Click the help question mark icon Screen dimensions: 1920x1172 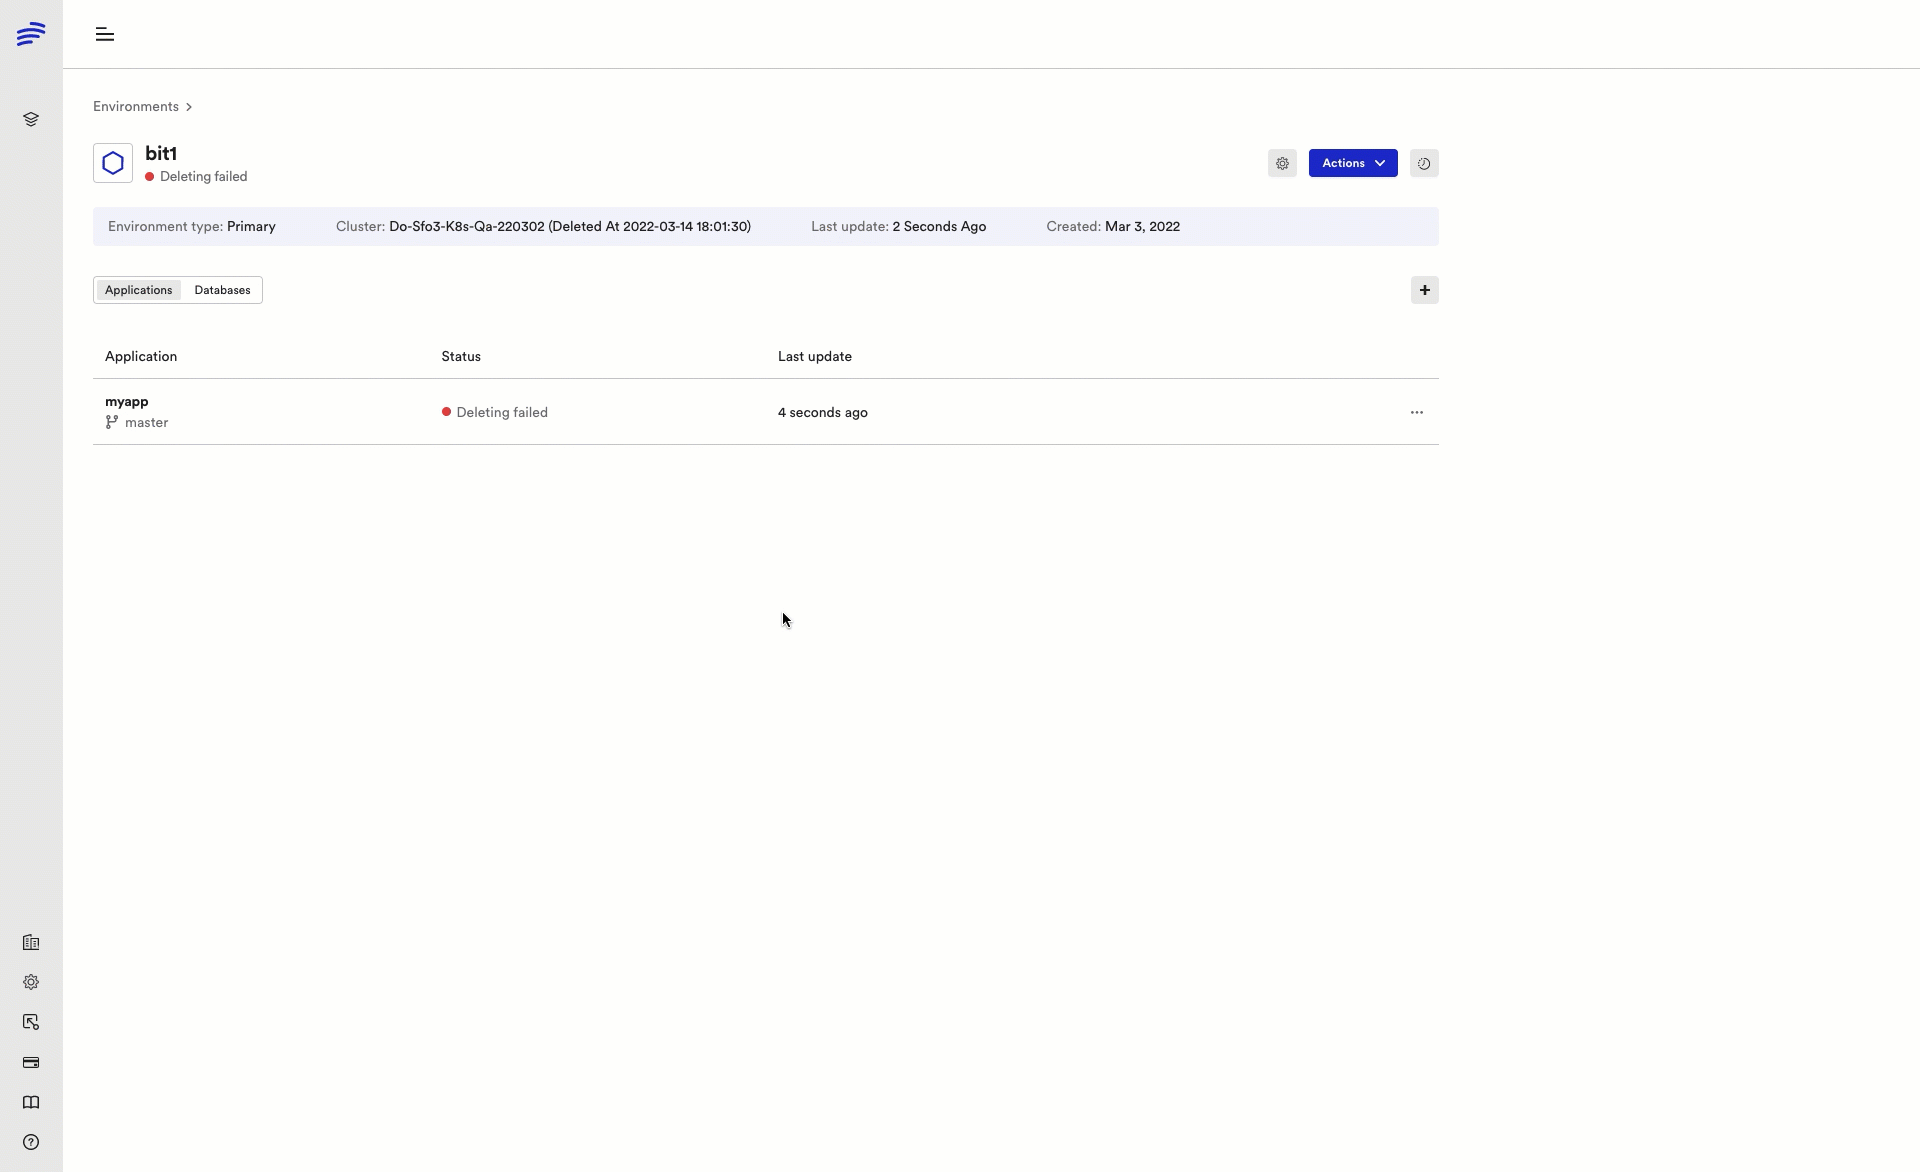click(x=31, y=1142)
